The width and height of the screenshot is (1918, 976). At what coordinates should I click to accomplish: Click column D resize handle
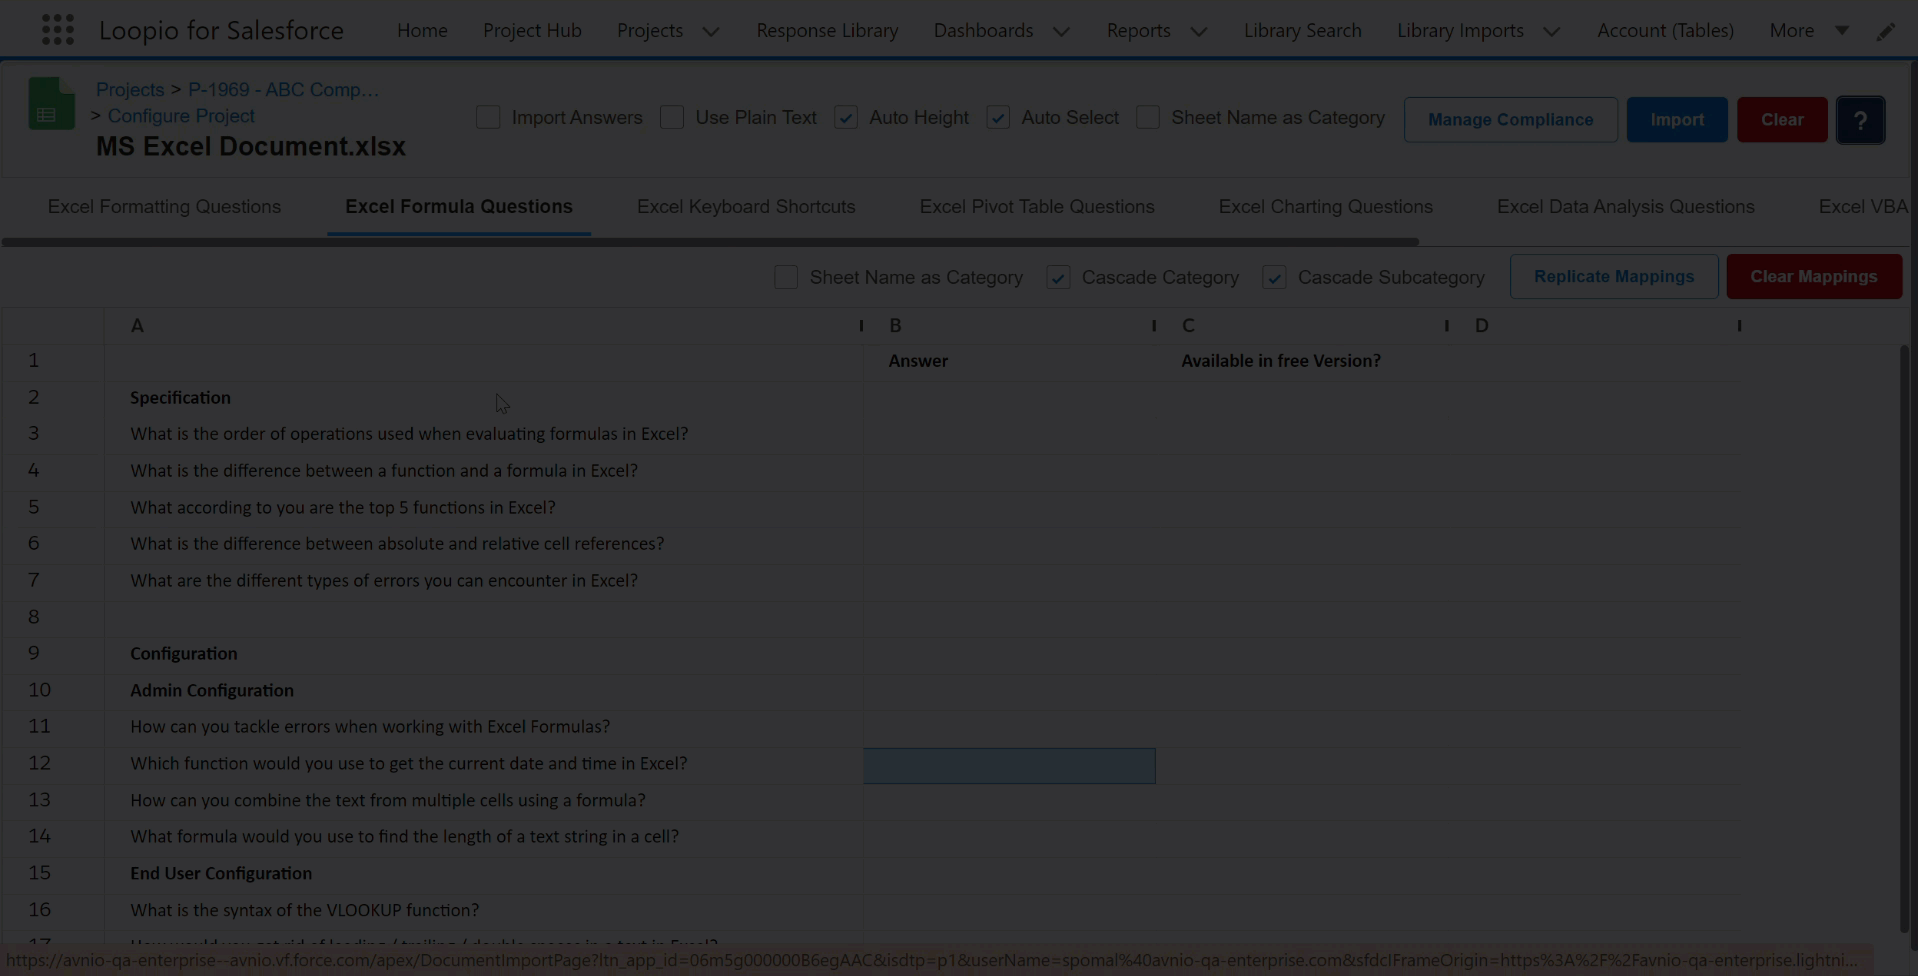pyautogui.click(x=1739, y=326)
